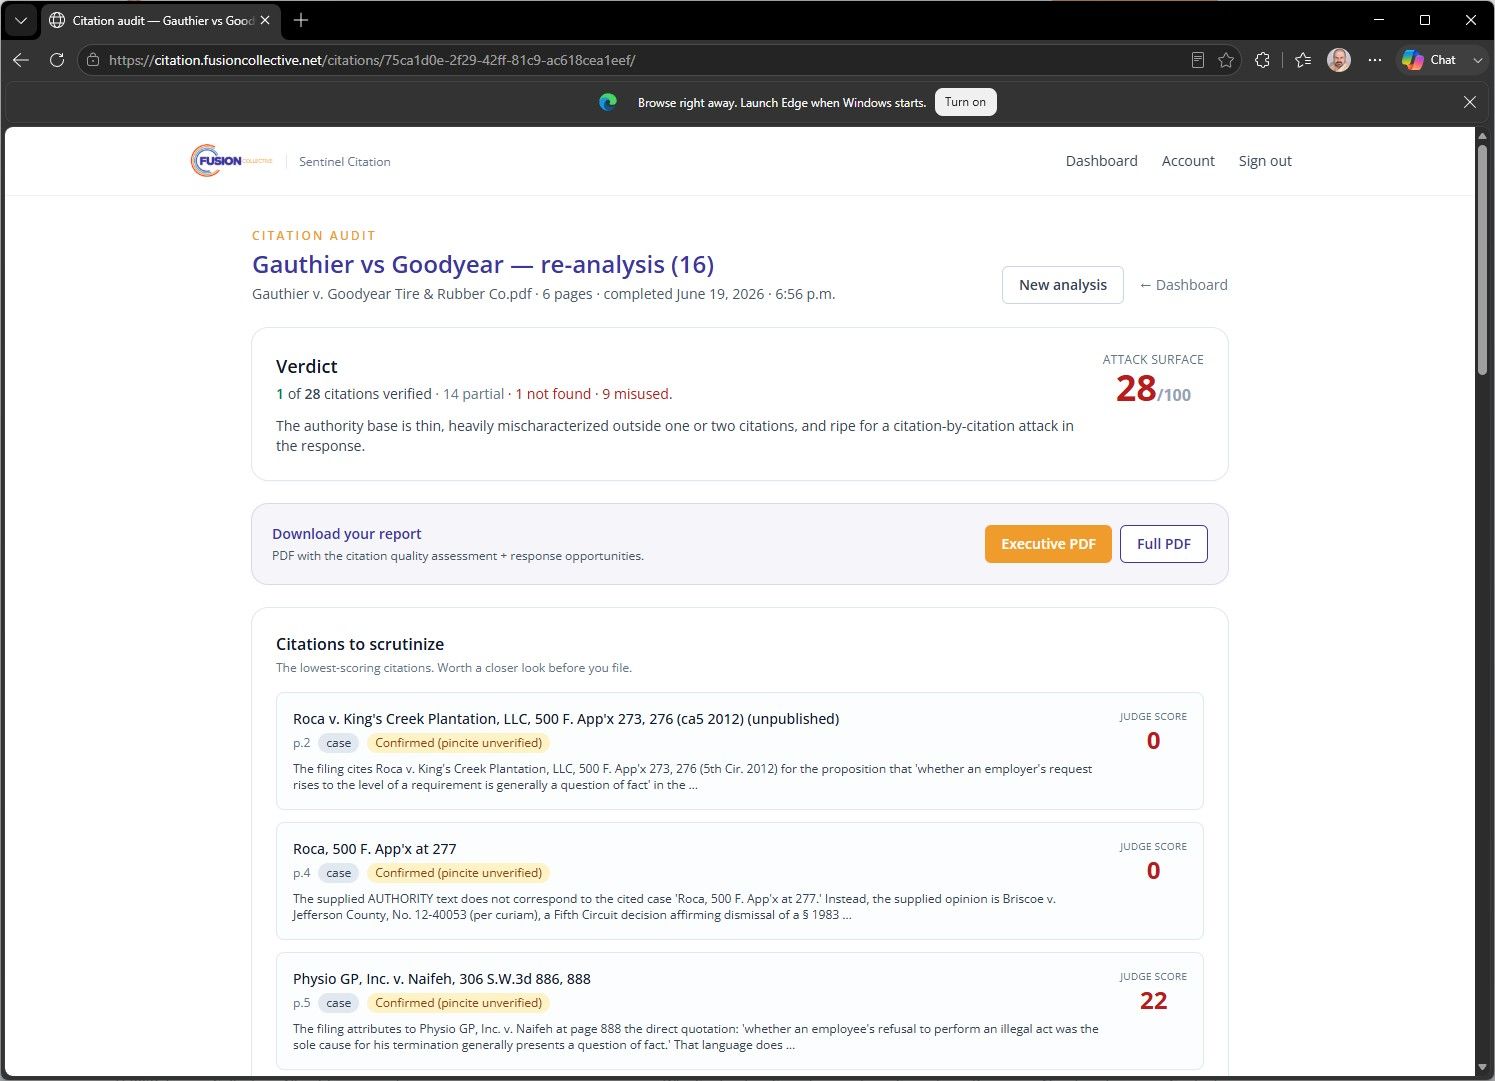Sign out from the top navigation
This screenshot has width=1495, height=1081.
click(x=1265, y=161)
